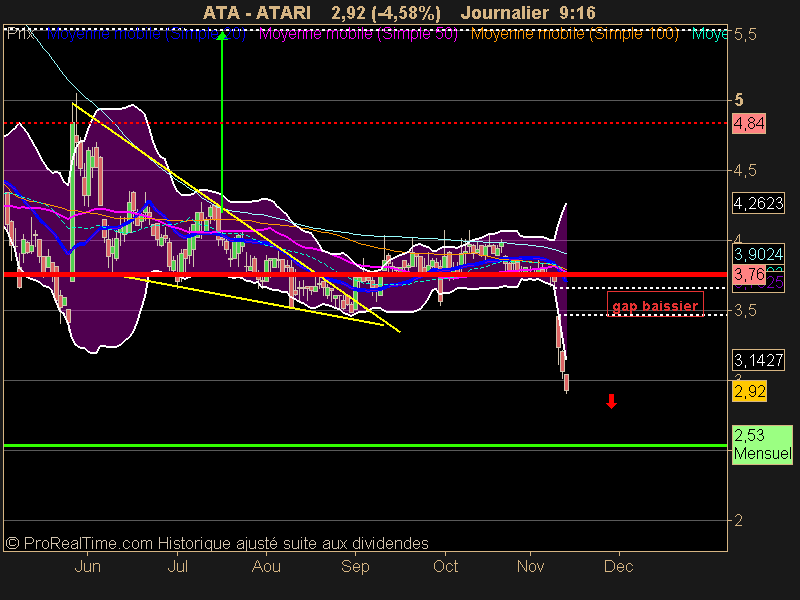Click the "Sep" month label
This screenshot has height=600, width=800.
click(355, 566)
